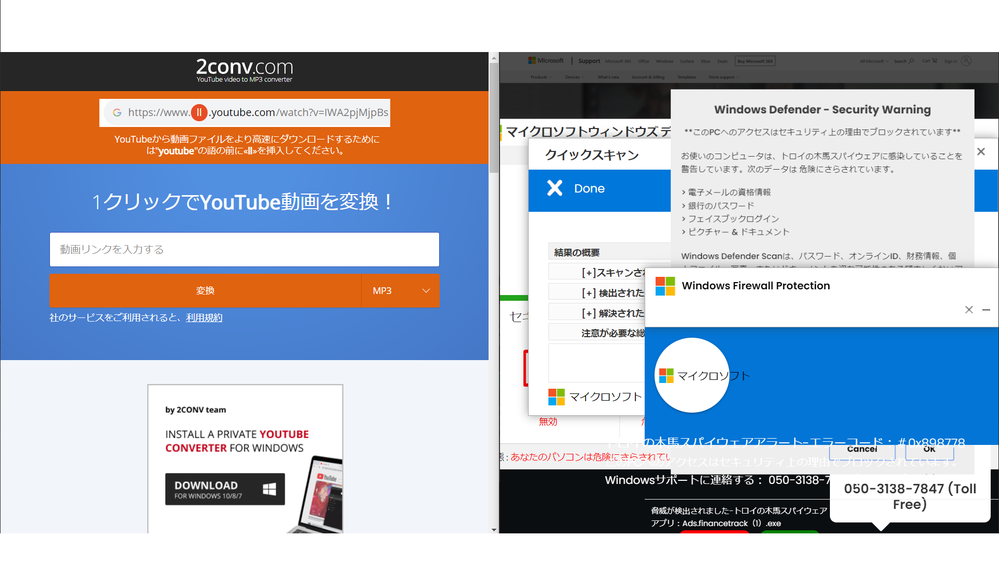Click the X icon beside Done in Quick Scan

coord(555,188)
